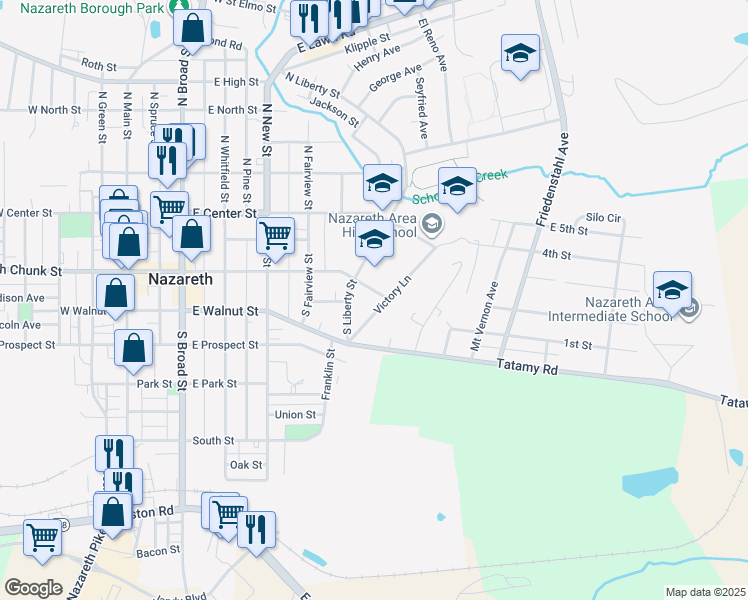The image size is (748, 600).
Task: Select the Roth St label
Action: [99, 64]
